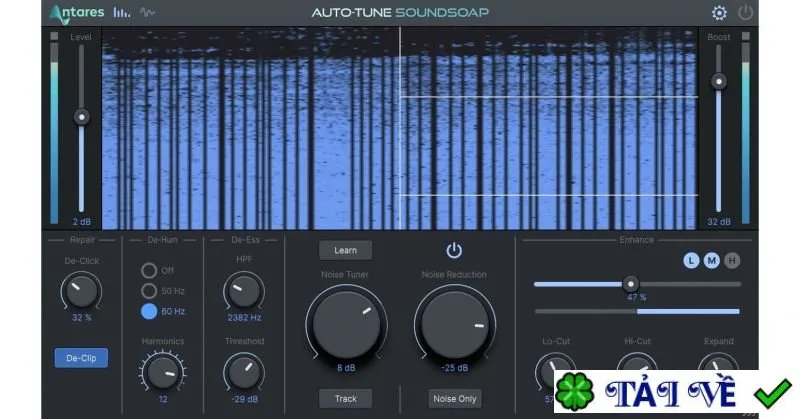Click the Track button
The image size is (800, 419).
pyautogui.click(x=345, y=399)
